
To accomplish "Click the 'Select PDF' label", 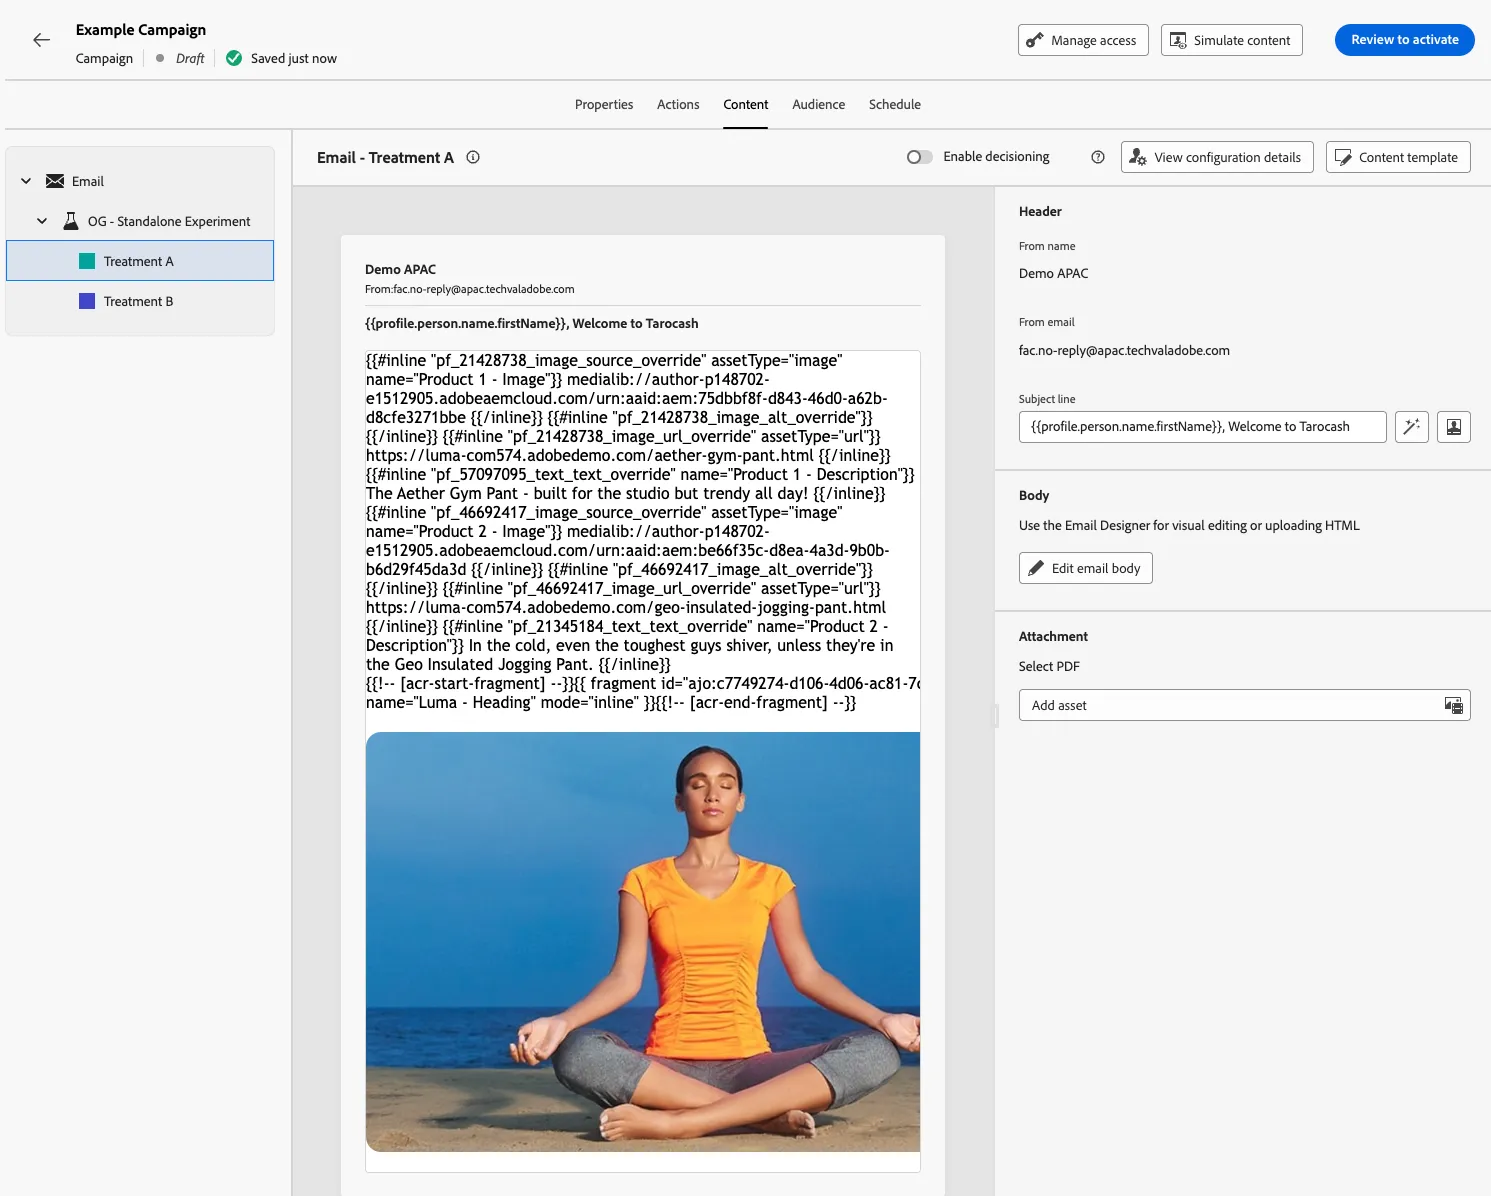I will coord(1049,666).
